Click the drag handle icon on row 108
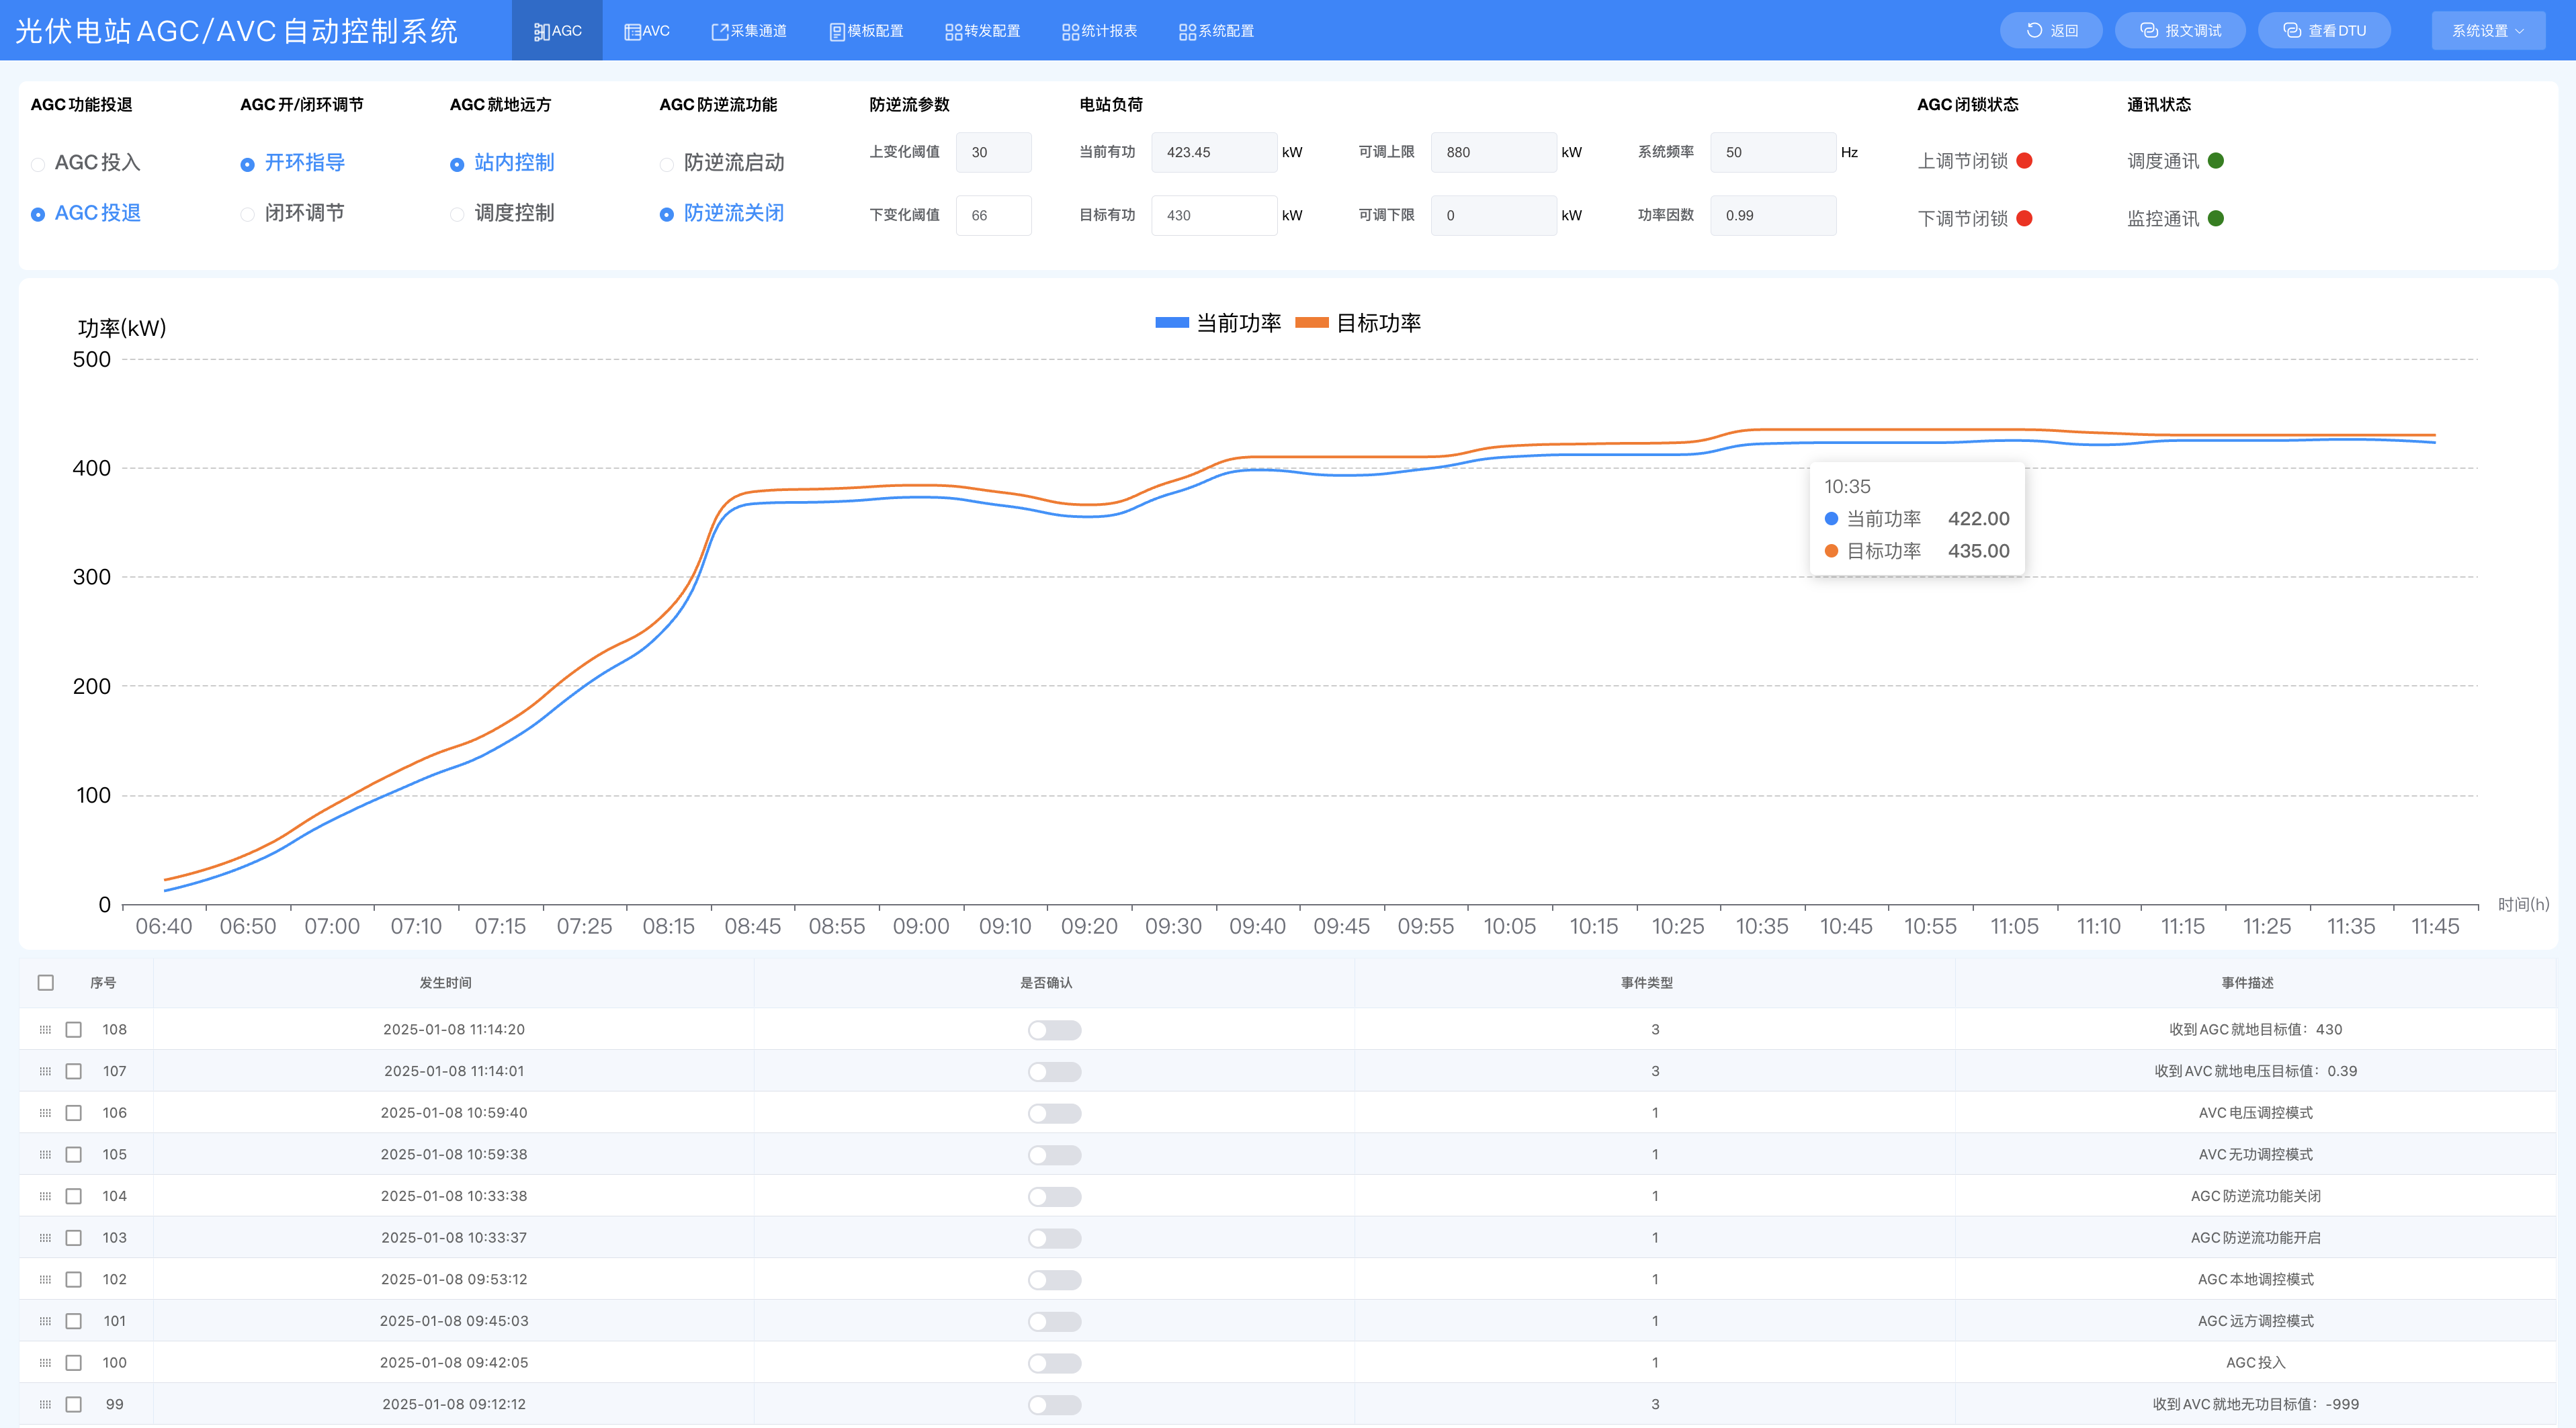Screen dimensions: 2576x1428 tap(45, 1029)
